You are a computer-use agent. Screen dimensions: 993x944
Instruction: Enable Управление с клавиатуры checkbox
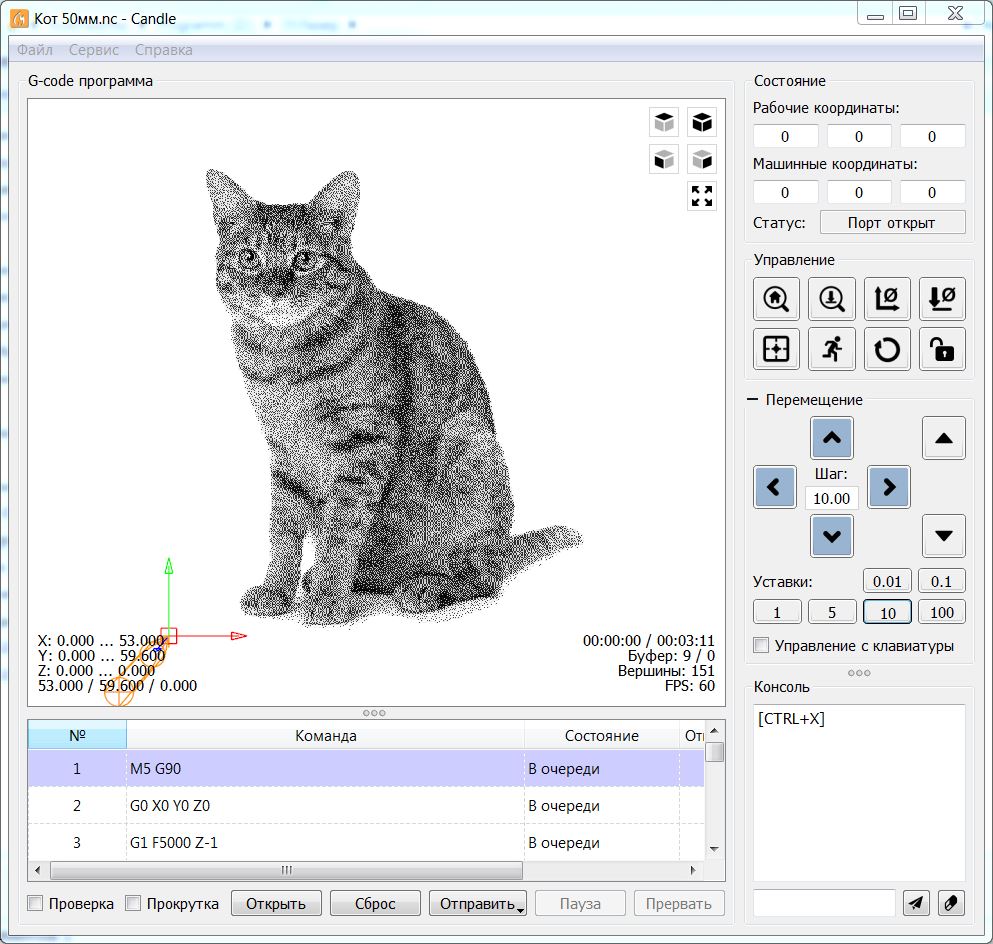(761, 645)
